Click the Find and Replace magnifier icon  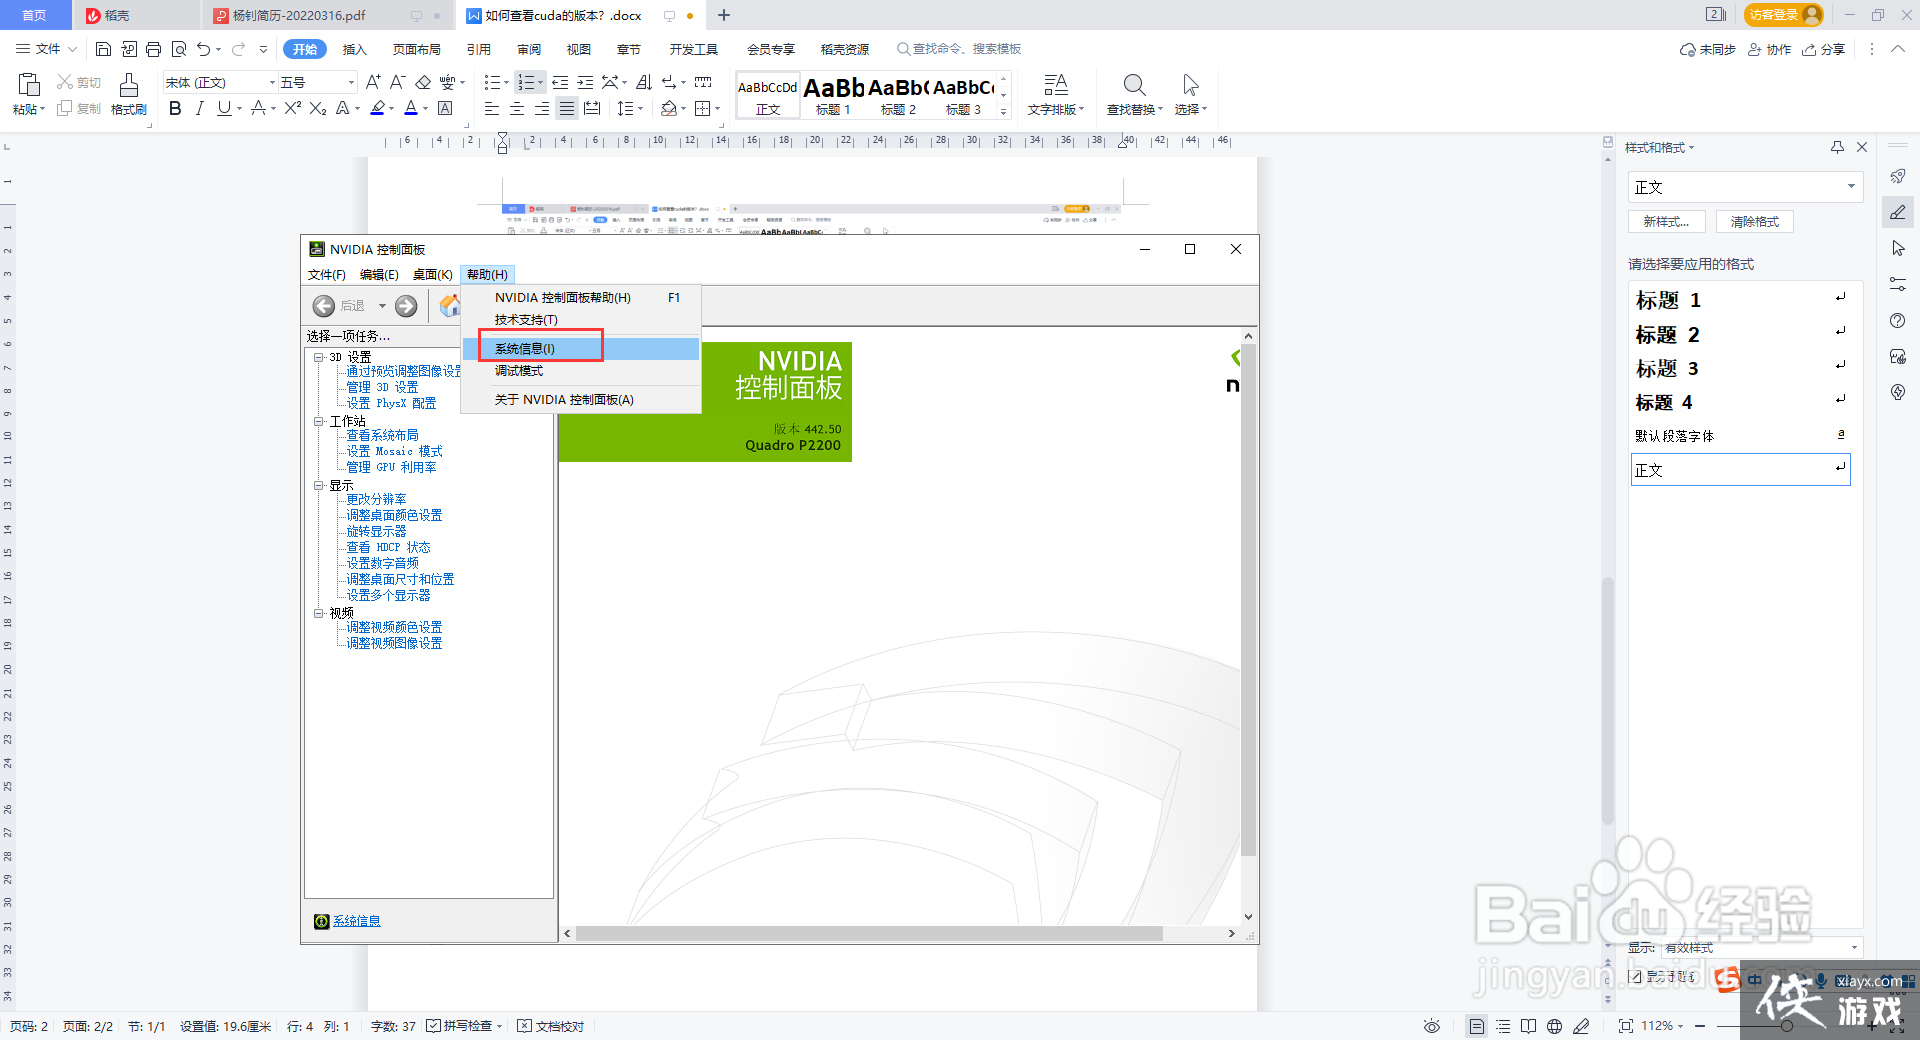click(1134, 84)
